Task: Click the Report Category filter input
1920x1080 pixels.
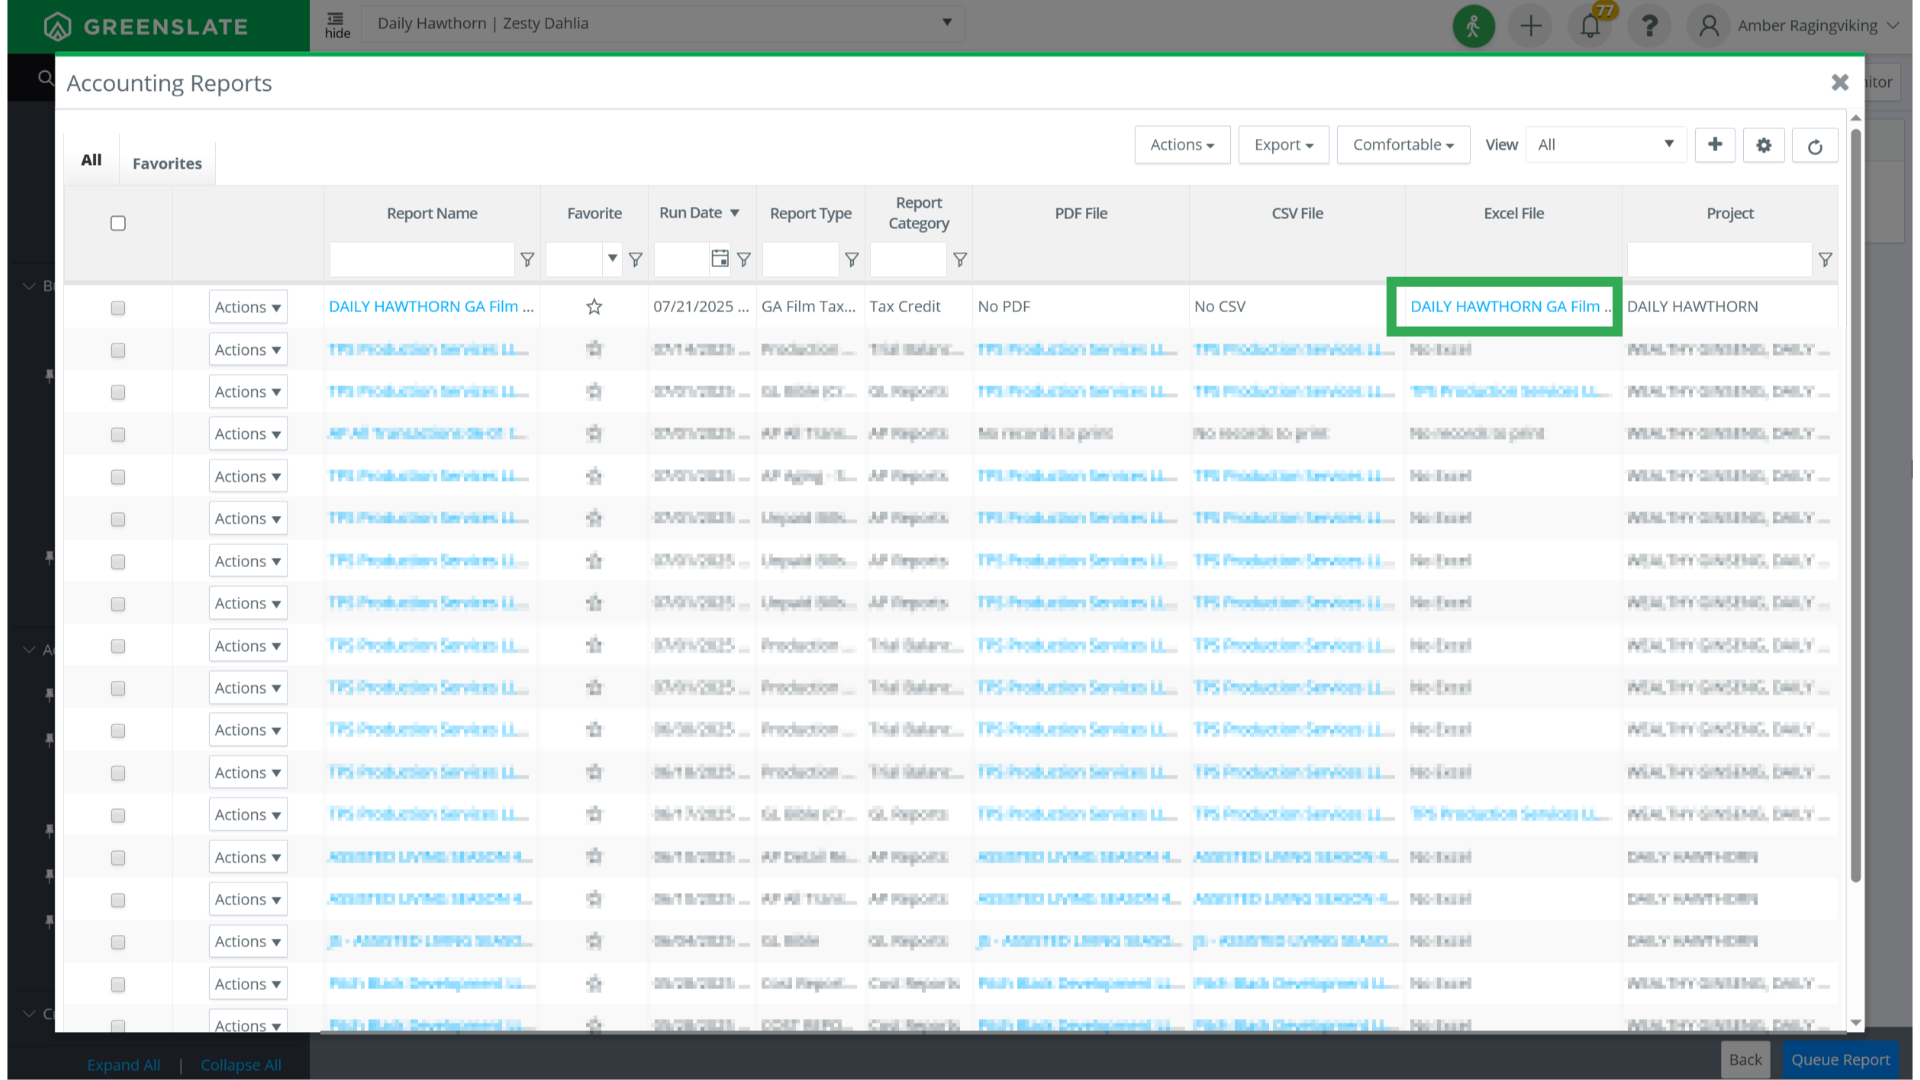Action: point(908,259)
